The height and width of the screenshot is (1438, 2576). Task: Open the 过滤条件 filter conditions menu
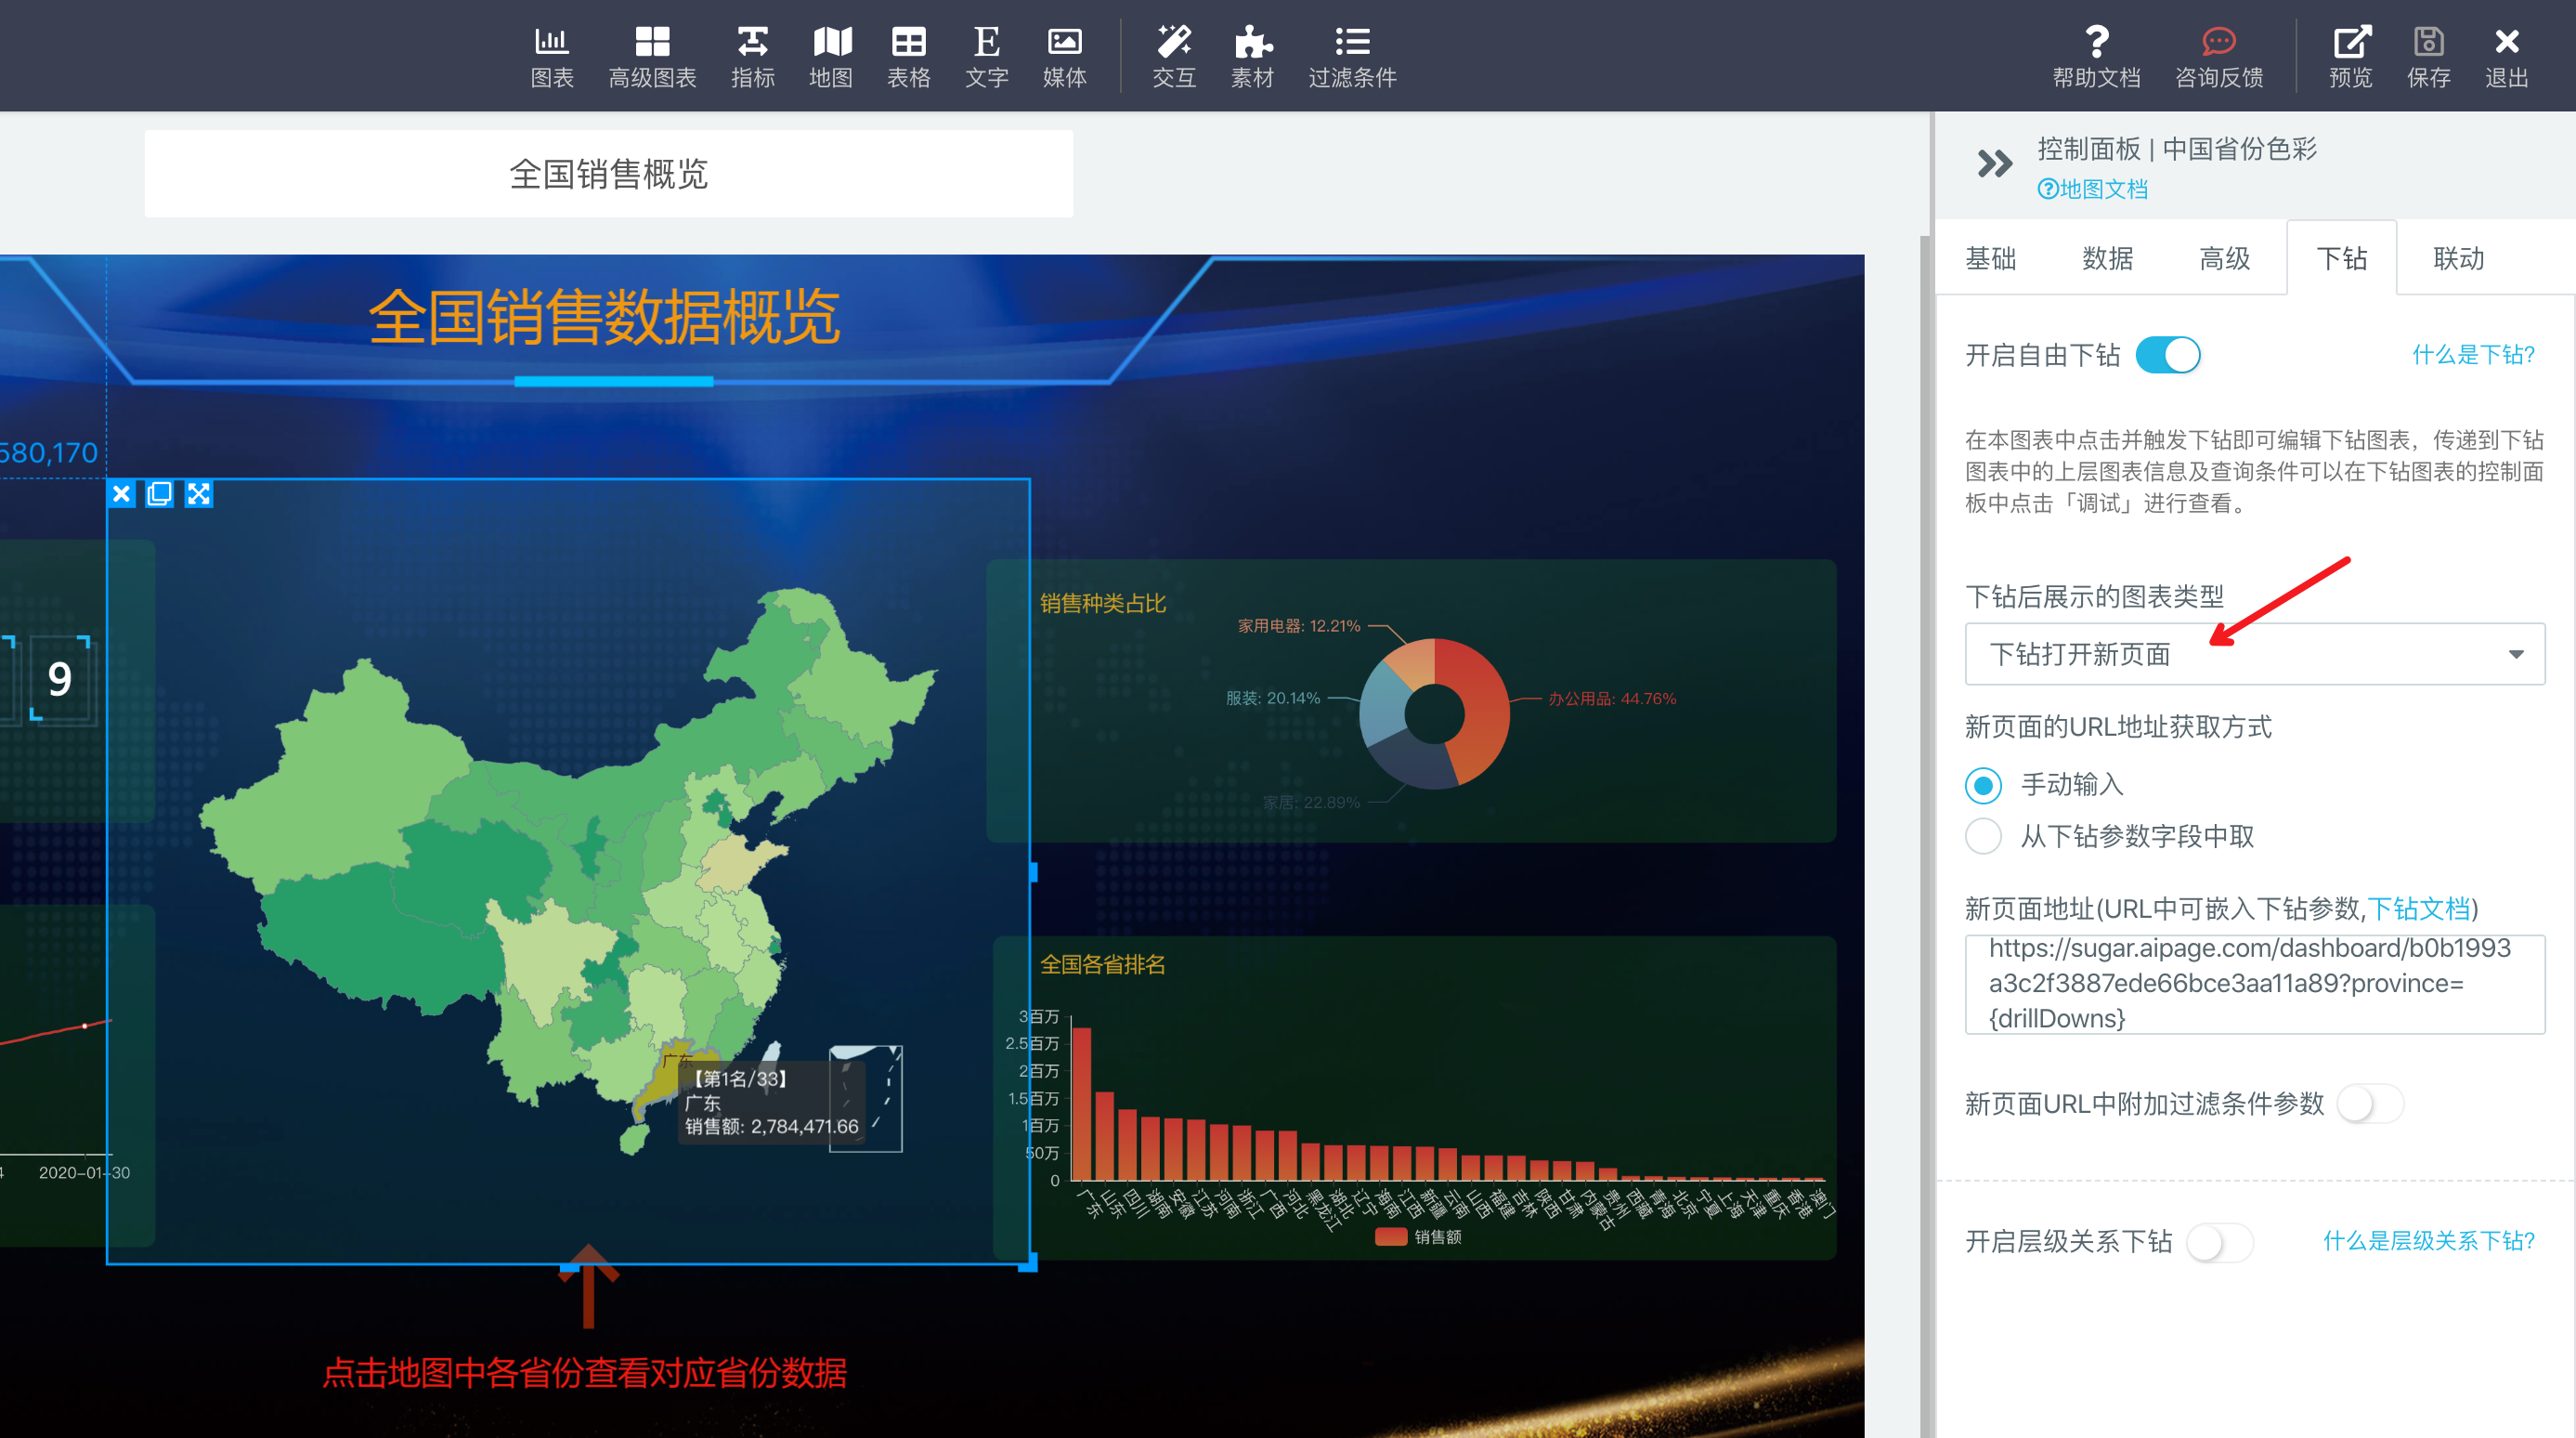[1352, 57]
